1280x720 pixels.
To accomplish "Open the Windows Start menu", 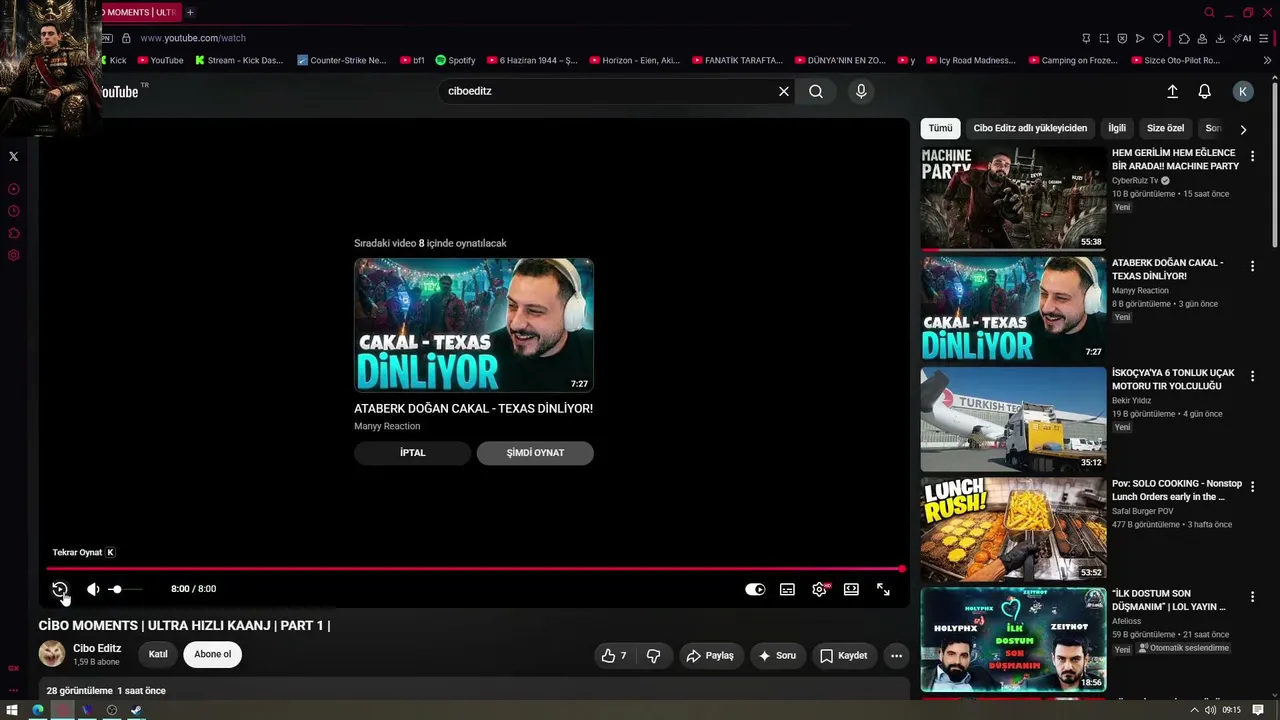I will point(12,711).
